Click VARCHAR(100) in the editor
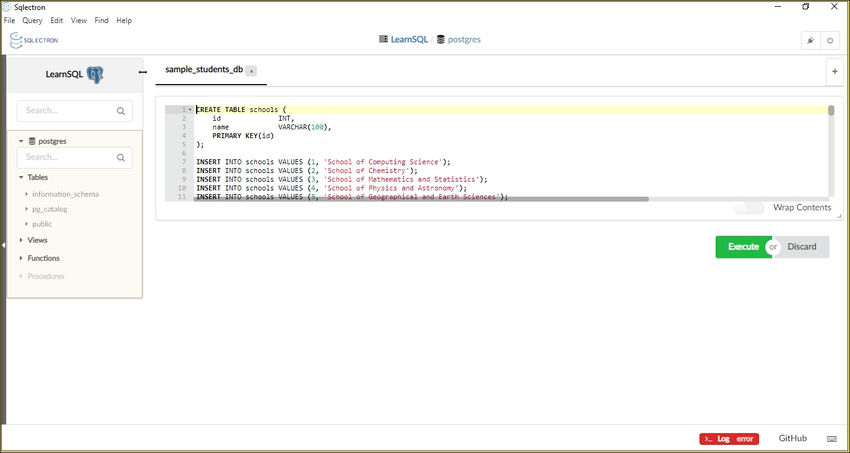The width and height of the screenshot is (850, 453). click(304, 127)
